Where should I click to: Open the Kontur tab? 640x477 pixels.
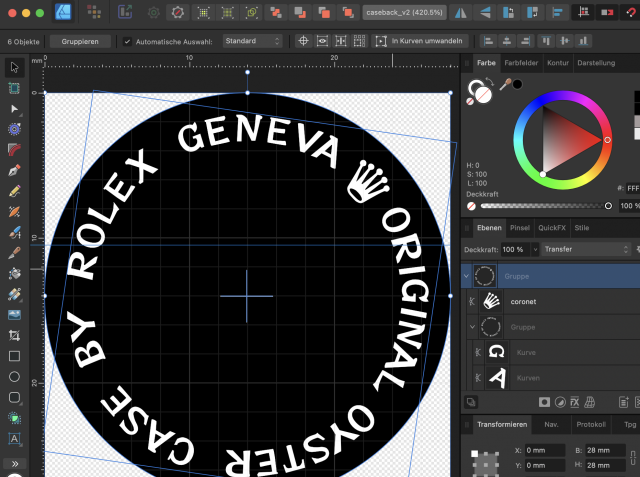click(558, 63)
